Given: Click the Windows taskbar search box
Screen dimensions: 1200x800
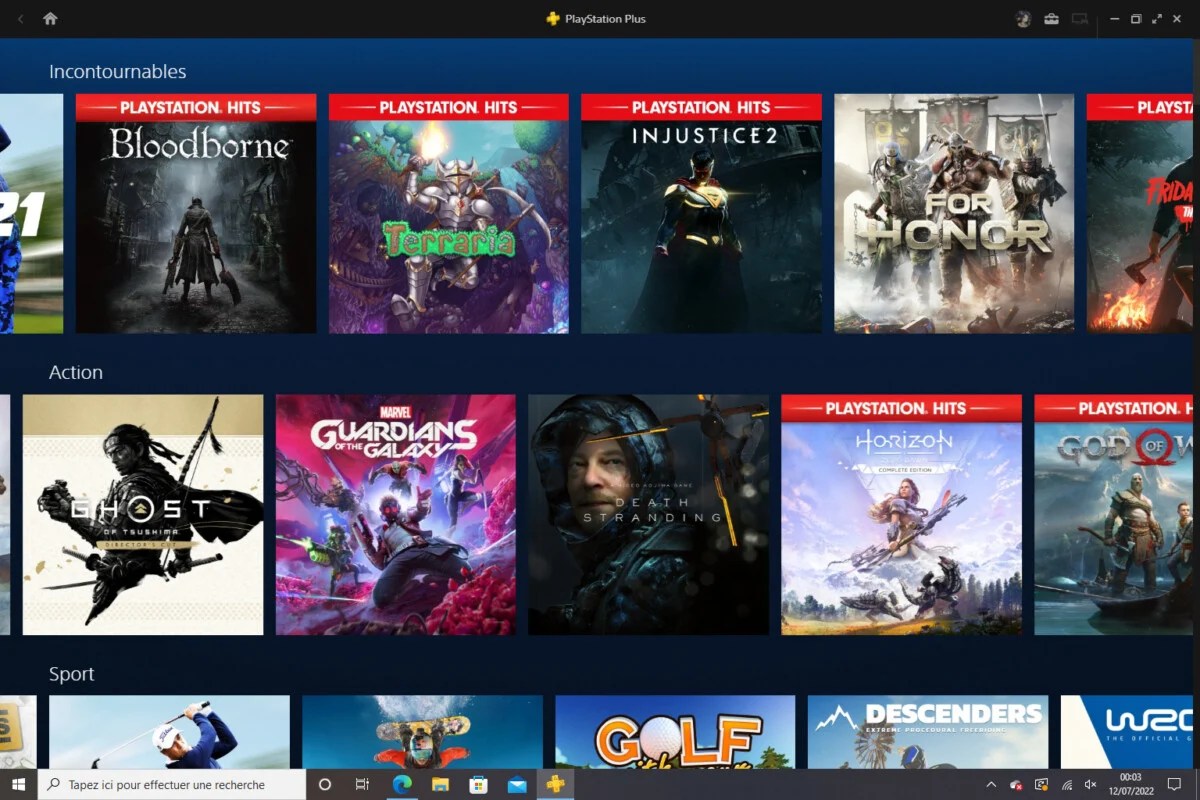Looking at the screenshot, I should point(172,785).
